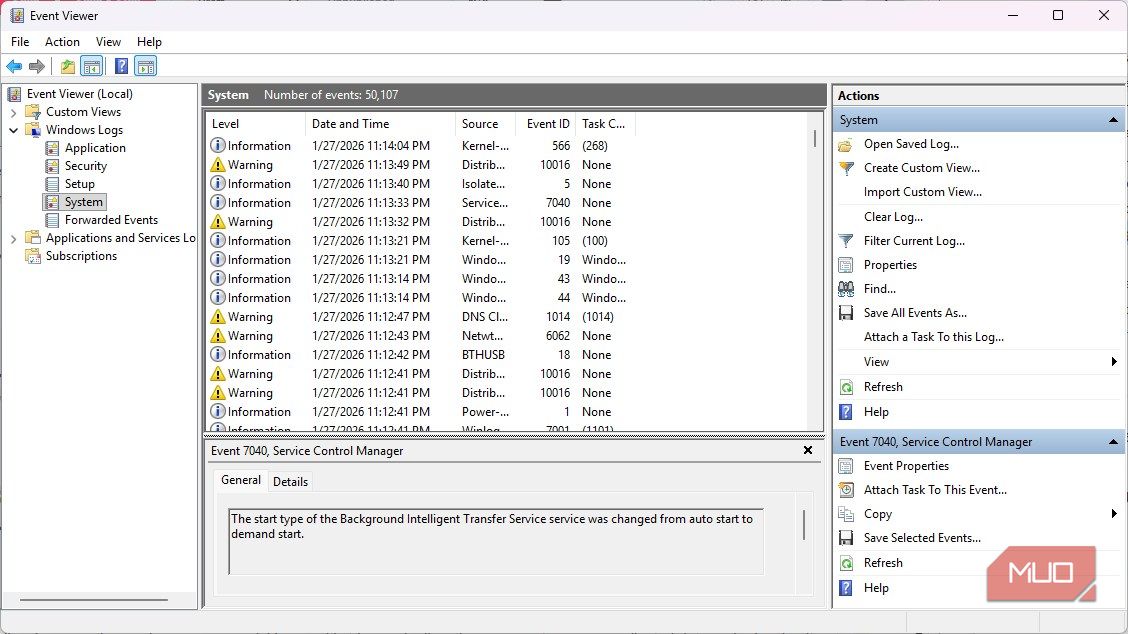This screenshot has height=634, width=1128.
Task: Expand the Applications and Services Logs node
Action: pos(13,239)
